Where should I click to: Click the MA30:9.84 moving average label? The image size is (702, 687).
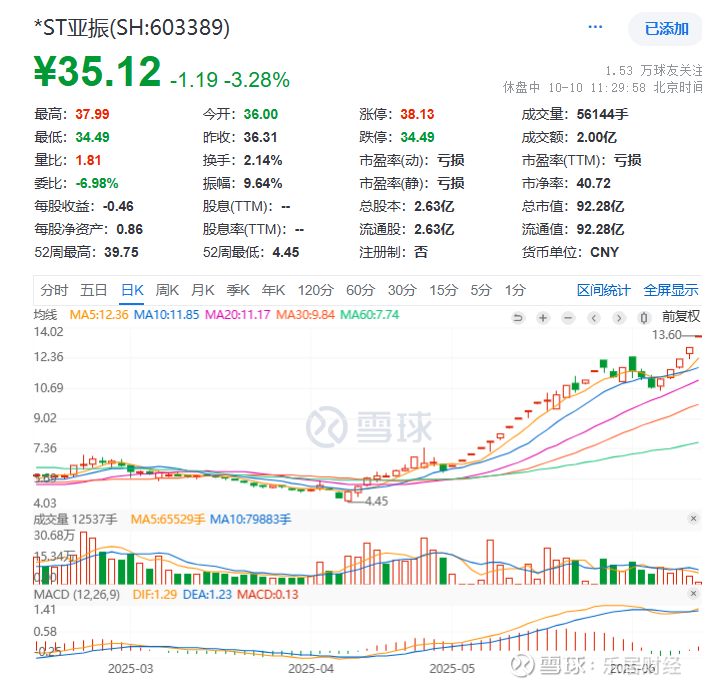305,315
